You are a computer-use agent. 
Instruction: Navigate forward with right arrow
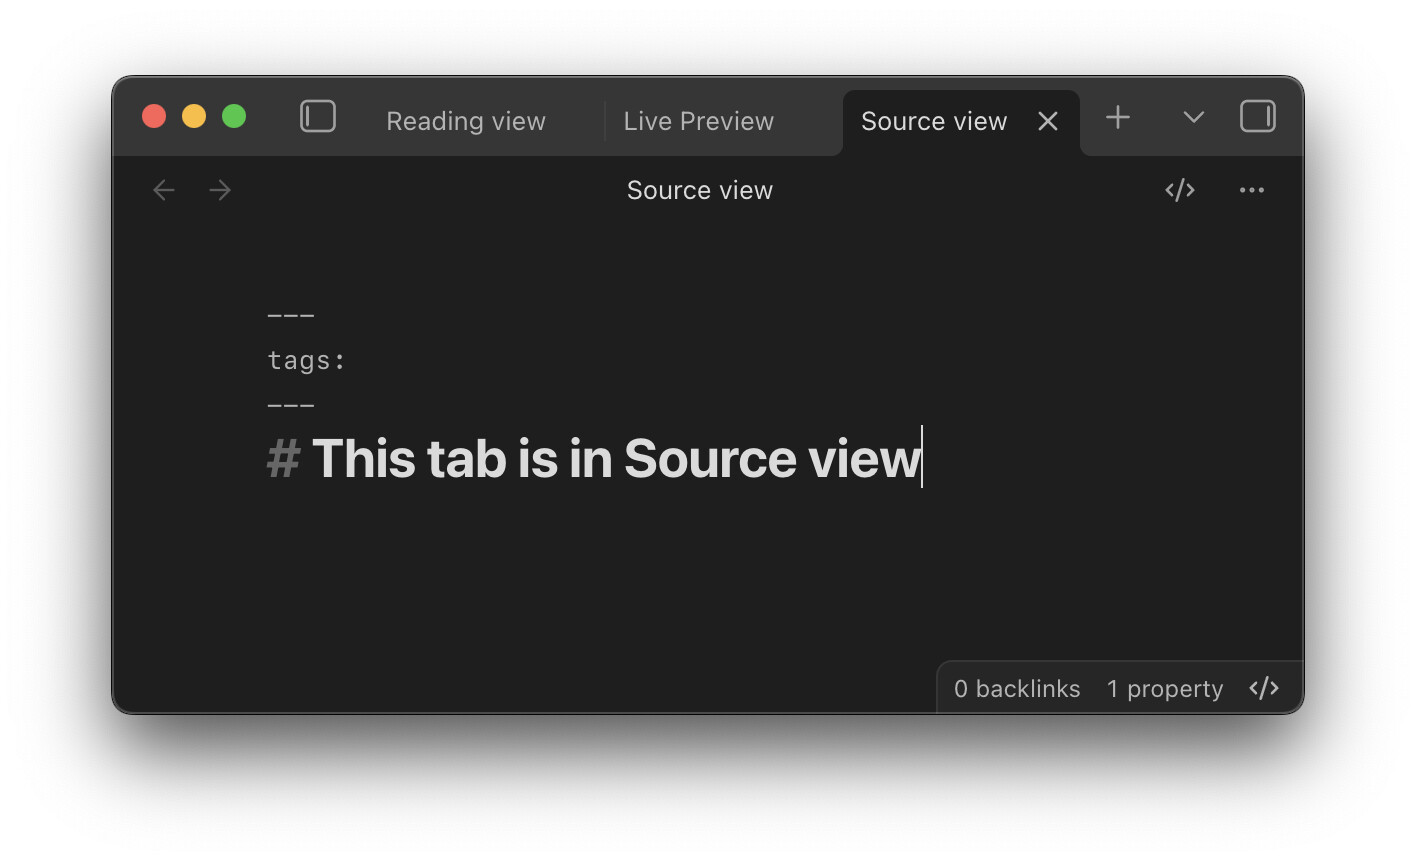coord(221,190)
